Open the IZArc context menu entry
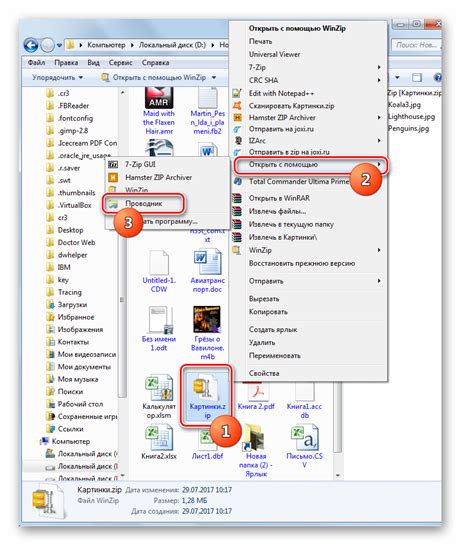 (257, 141)
